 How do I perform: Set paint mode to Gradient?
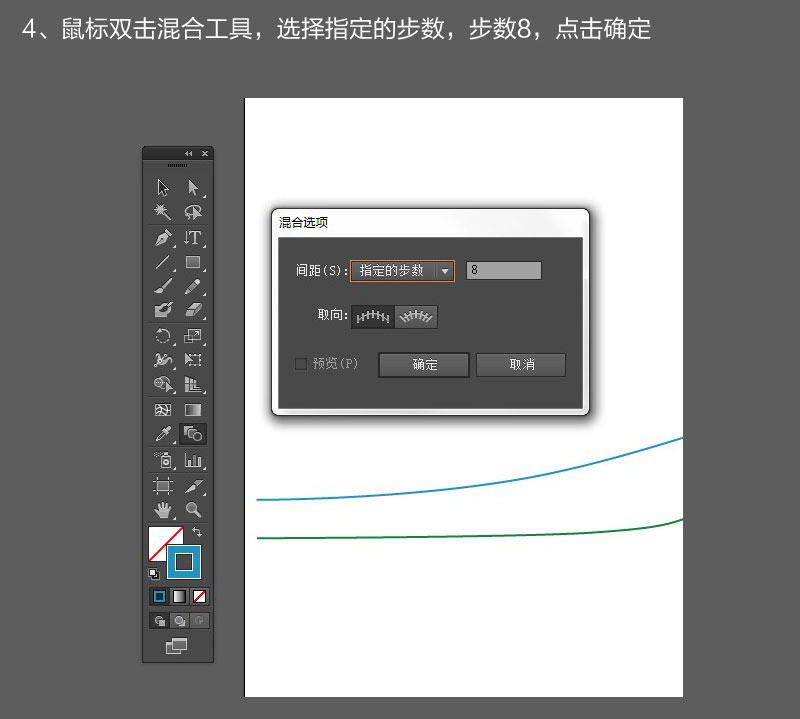(180, 596)
